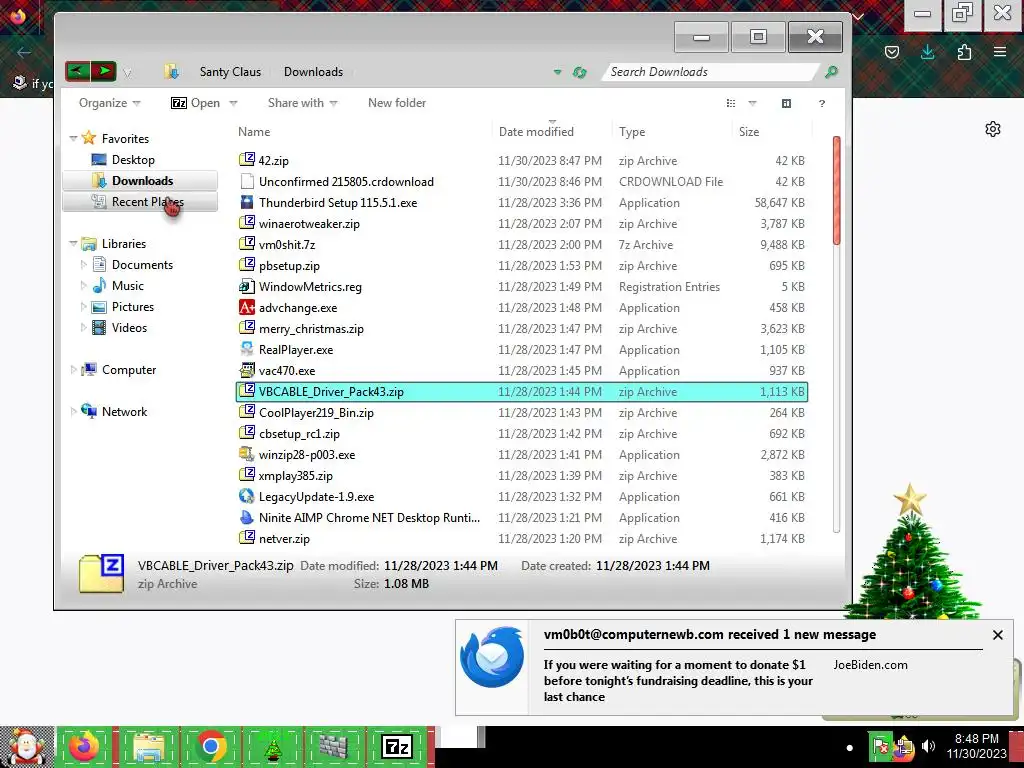Click the winzip28-p003.exe icon
The width and height of the screenshot is (1024, 768).
tap(247, 455)
